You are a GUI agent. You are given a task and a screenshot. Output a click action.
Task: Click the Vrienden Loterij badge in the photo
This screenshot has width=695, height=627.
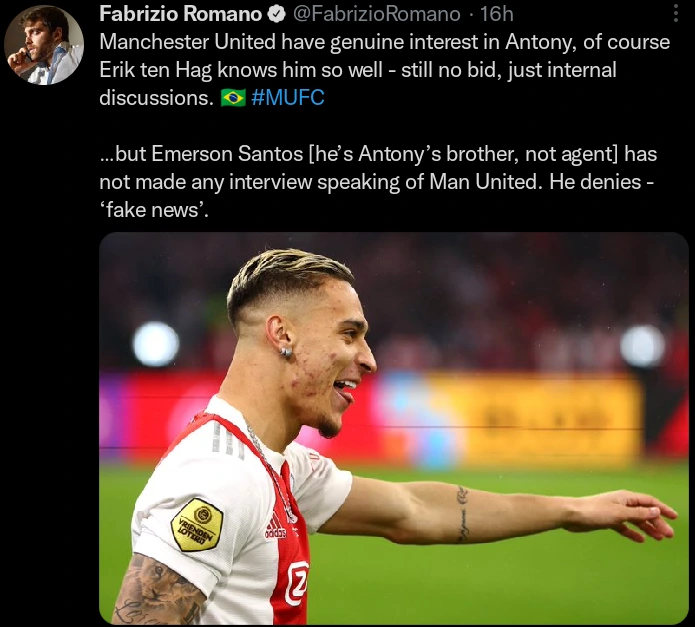tap(197, 525)
